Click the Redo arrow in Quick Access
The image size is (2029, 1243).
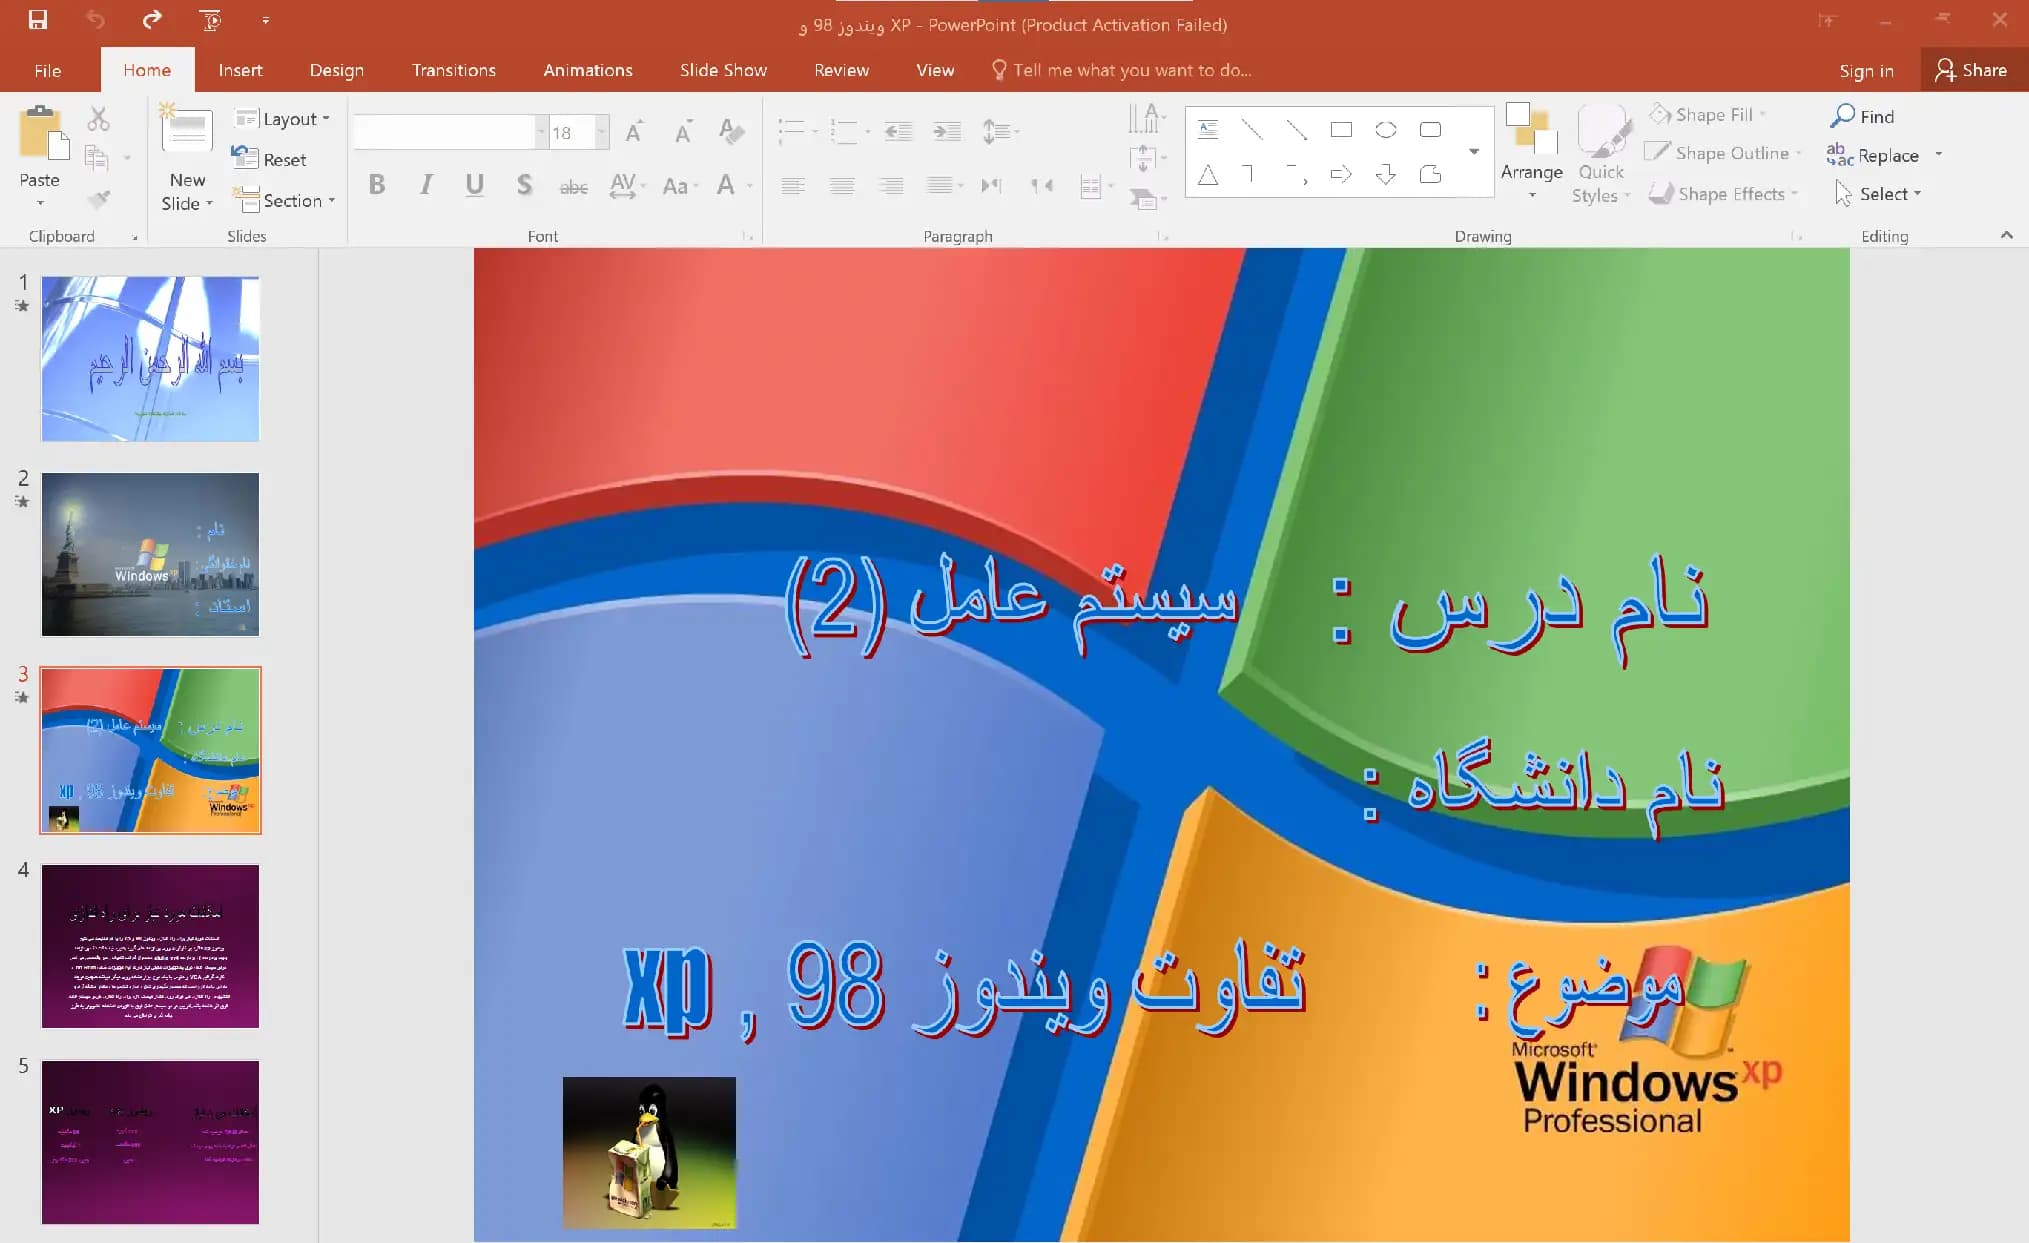[x=152, y=19]
